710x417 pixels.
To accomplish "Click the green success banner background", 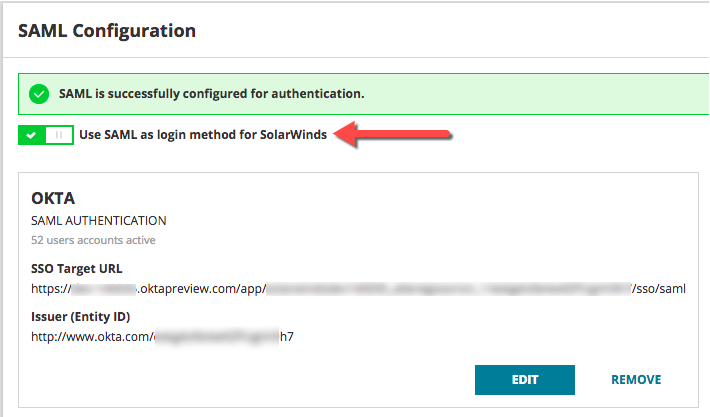I will (530, 95).
